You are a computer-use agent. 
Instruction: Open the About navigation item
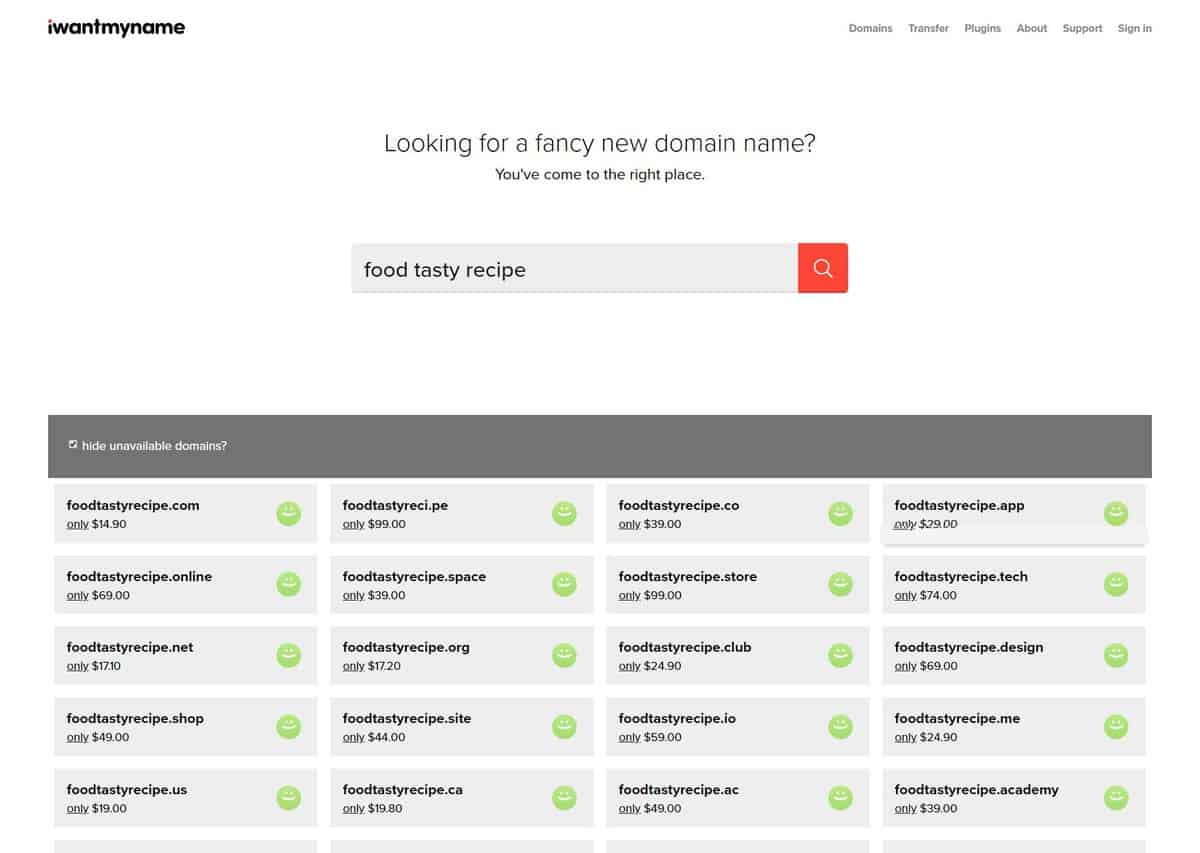tap(1031, 28)
